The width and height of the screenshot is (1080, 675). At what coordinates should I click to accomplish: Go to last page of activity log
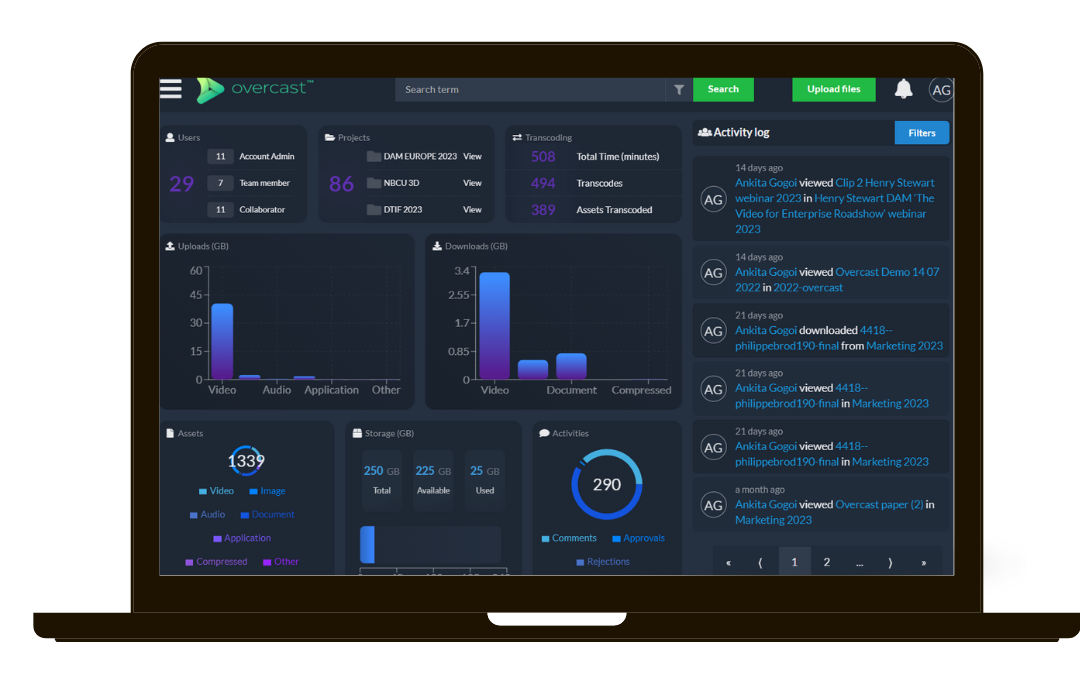point(924,563)
